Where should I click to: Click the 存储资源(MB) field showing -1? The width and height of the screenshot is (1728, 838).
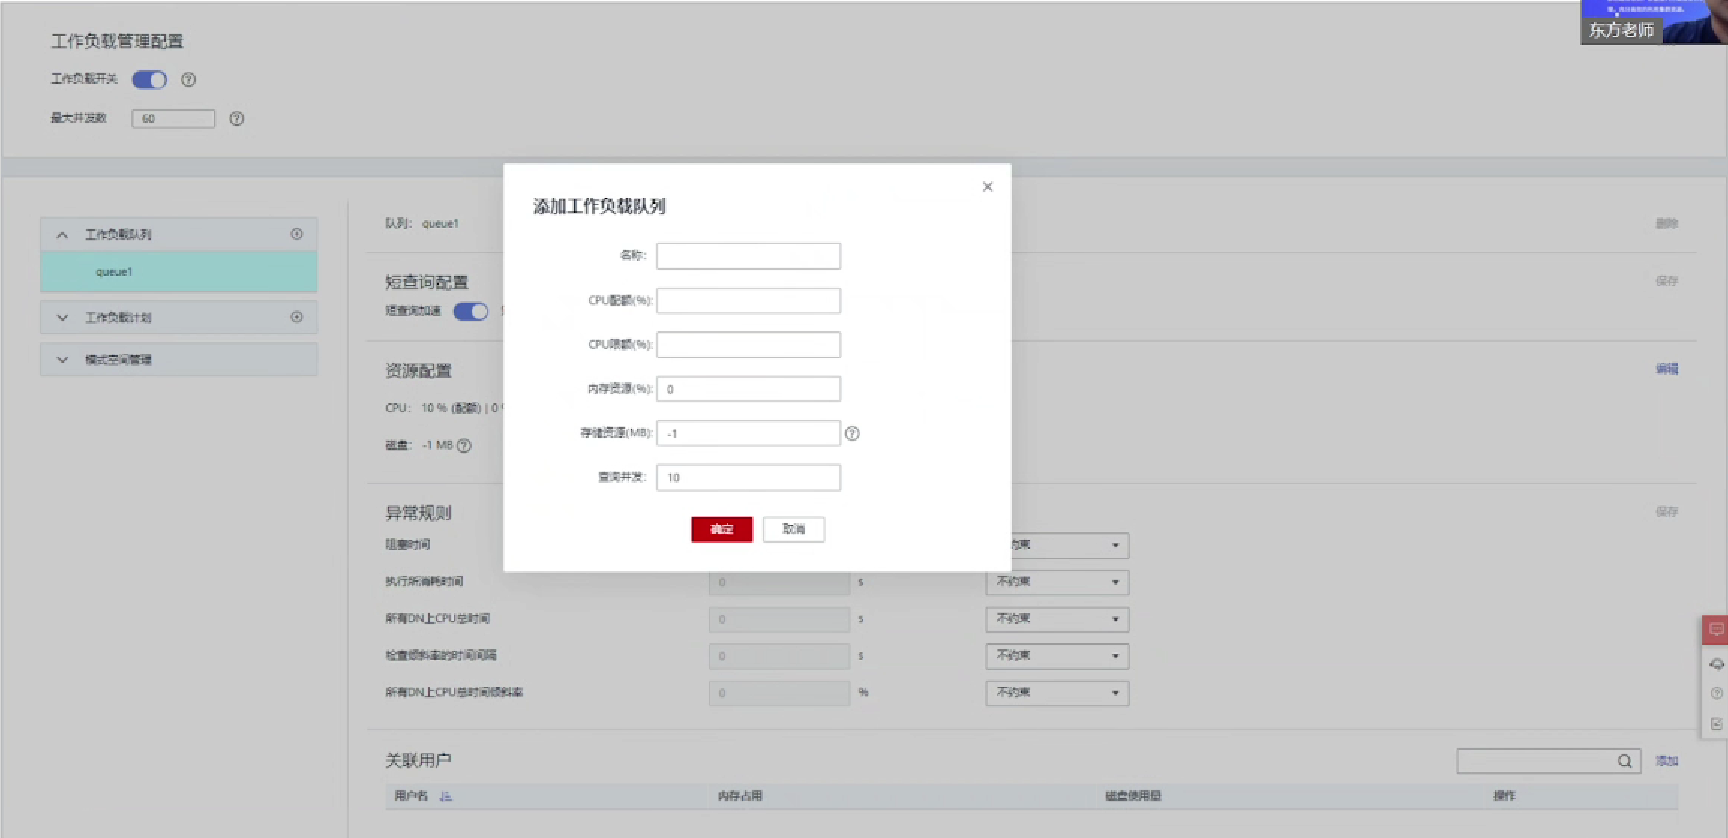(748, 433)
